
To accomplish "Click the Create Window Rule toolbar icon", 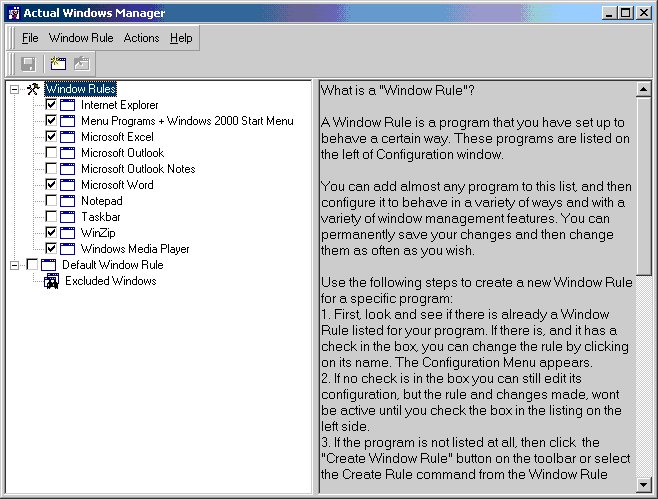I will (x=58, y=64).
